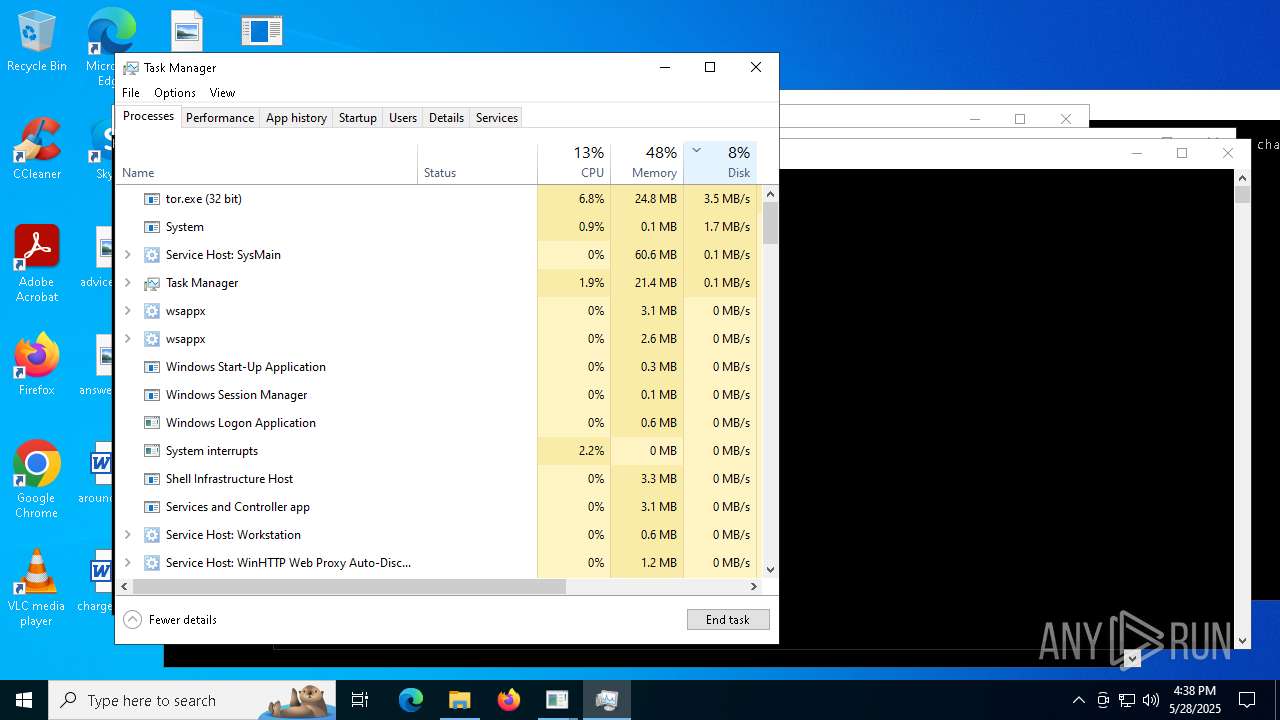
Task: Click the Windows Start-Up Application icon
Action: 152,367
